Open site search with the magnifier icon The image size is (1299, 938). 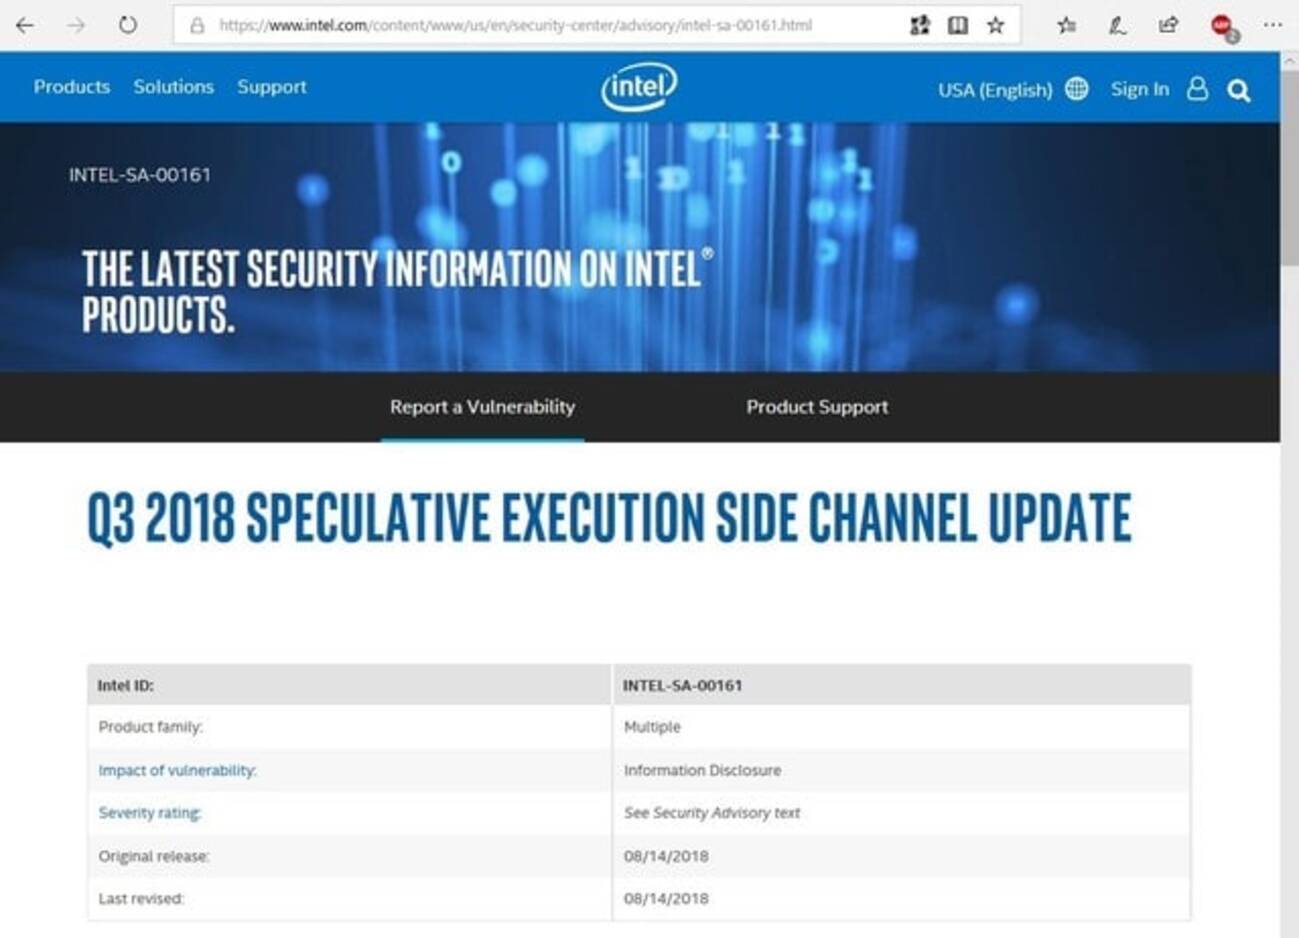(x=1239, y=91)
